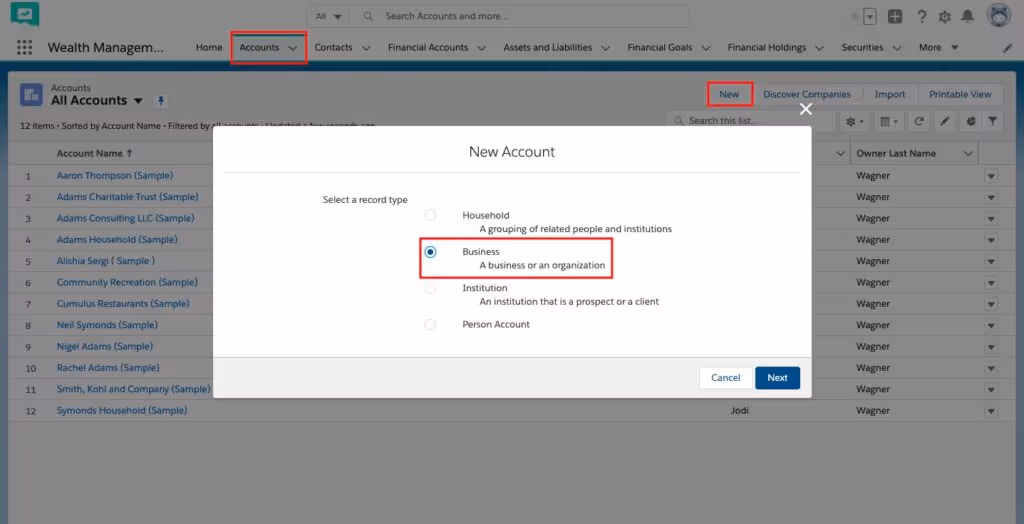This screenshot has height=524, width=1024.
Task: Open row actions for Adams Charitable Trust
Action: (991, 197)
